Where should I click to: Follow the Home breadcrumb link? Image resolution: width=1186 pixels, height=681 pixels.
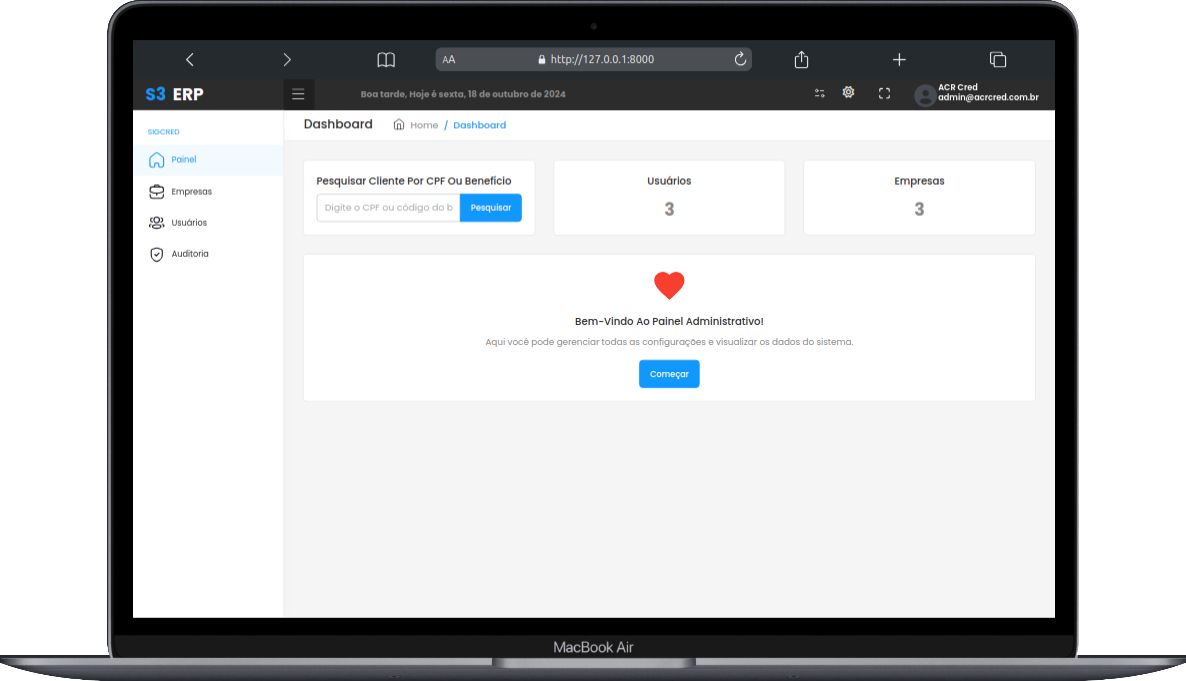[x=424, y=125]
